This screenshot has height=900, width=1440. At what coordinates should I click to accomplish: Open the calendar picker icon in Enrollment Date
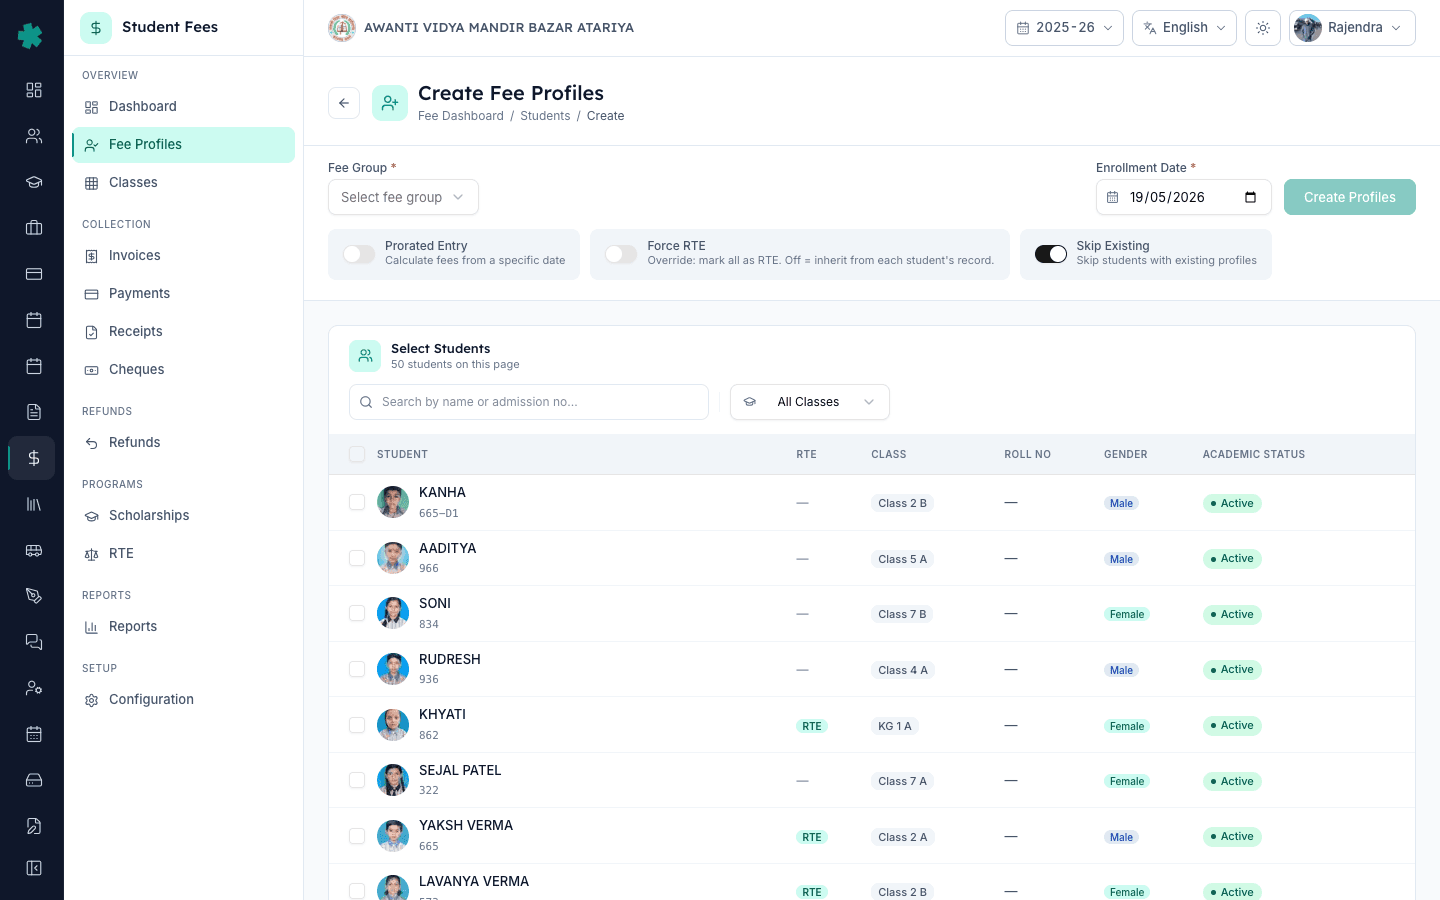[1250, 197]
